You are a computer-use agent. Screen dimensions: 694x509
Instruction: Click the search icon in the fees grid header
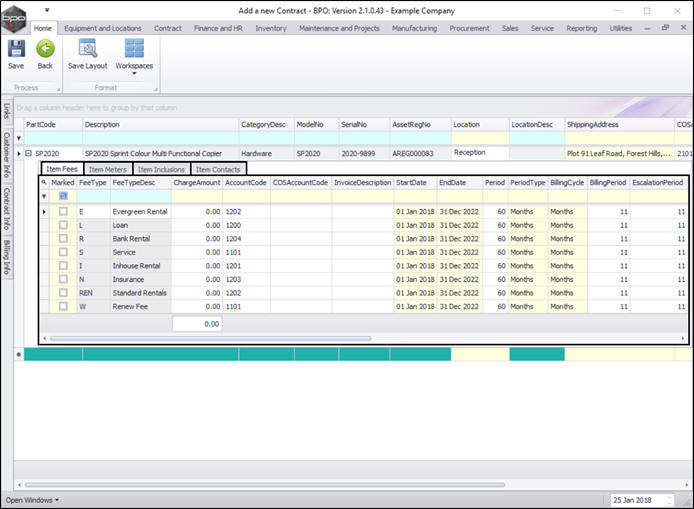click(44, 183)
